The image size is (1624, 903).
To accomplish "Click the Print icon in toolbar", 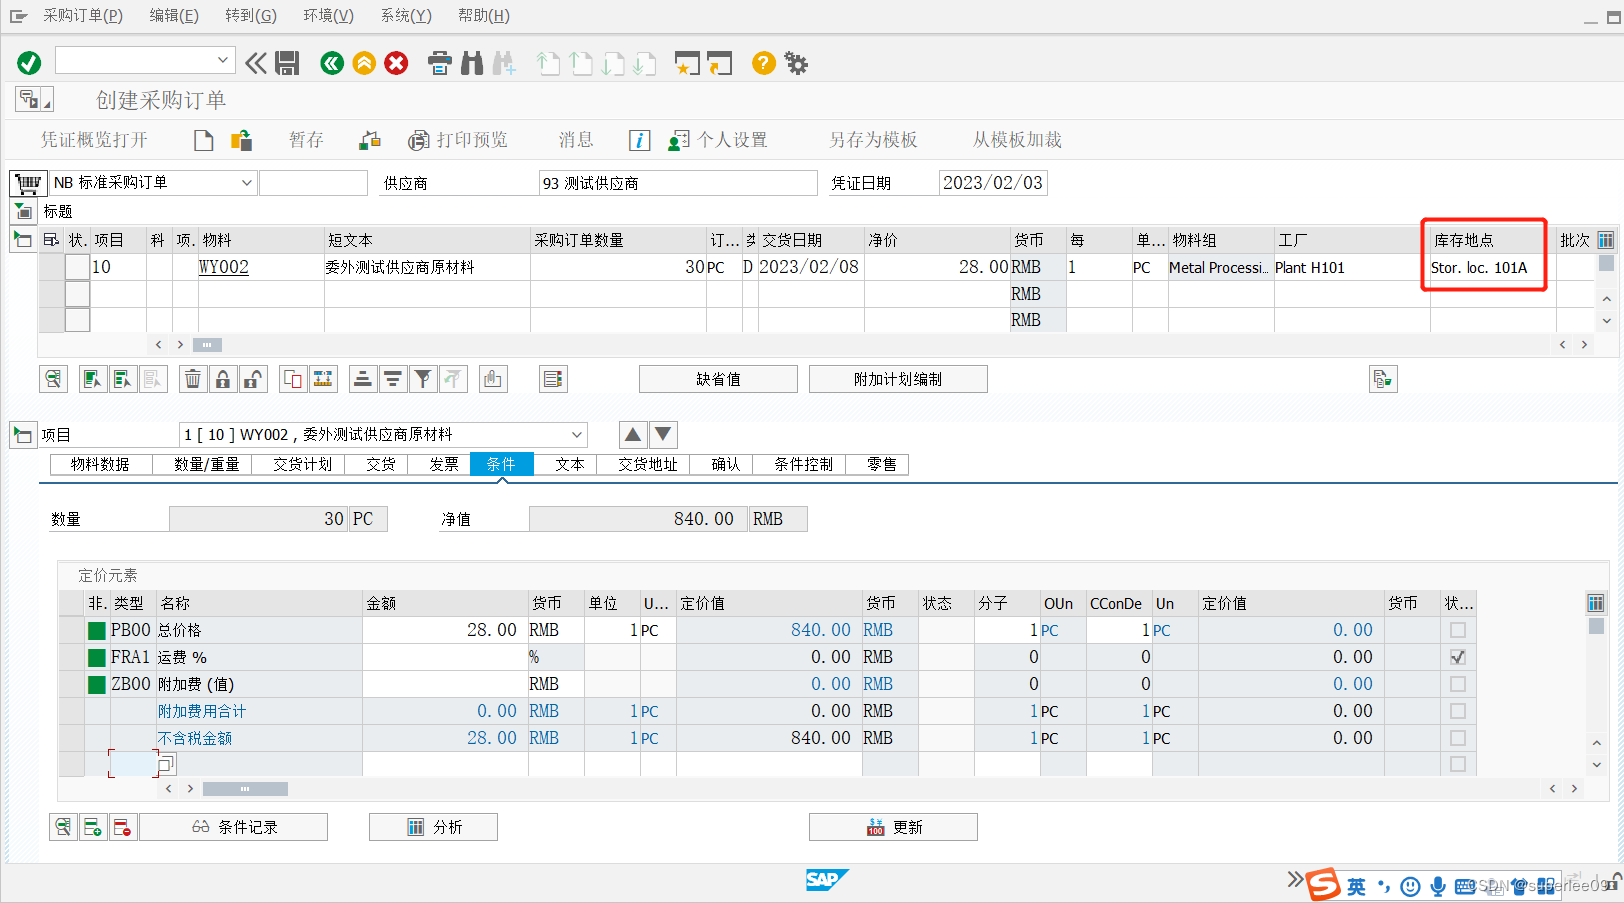I will tap(440, 63).
